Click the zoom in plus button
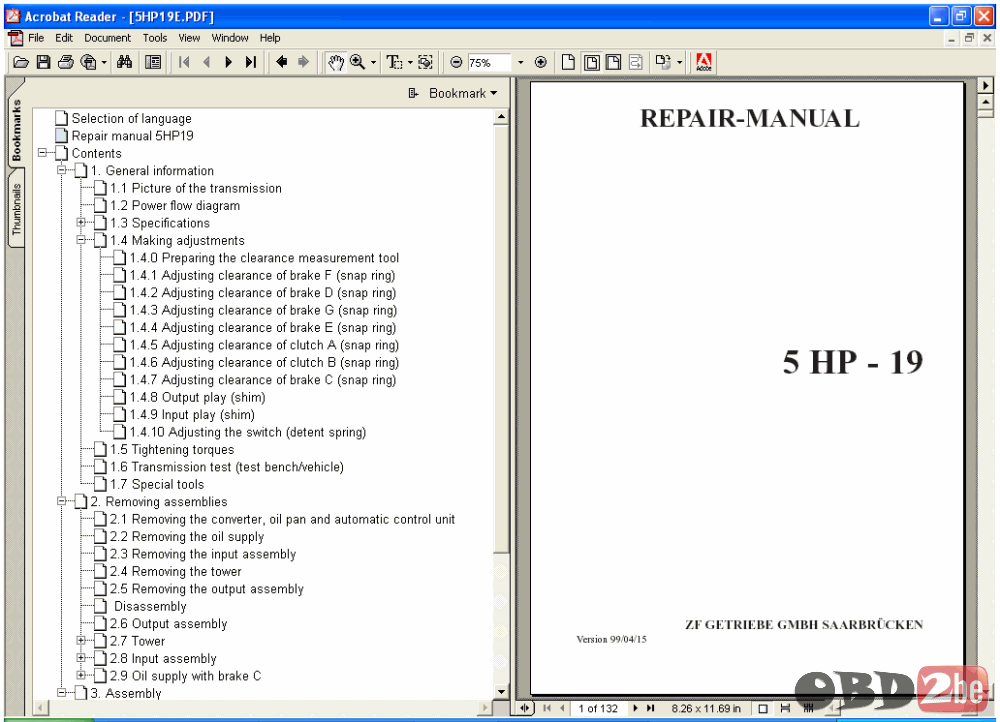This screenshot has height=722, width=1000. [541, 62]
